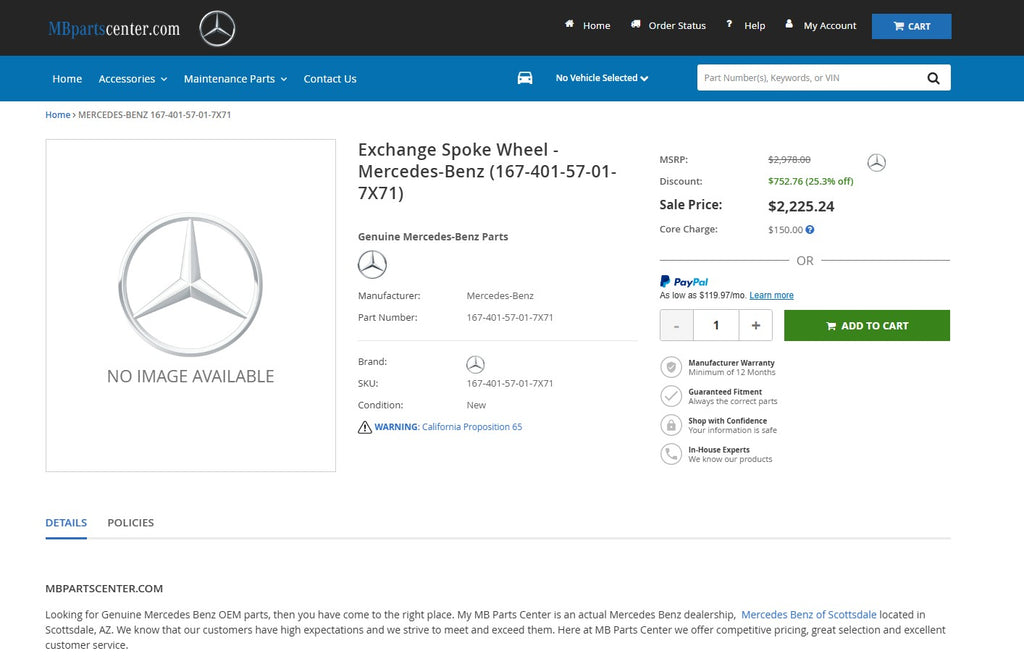Click the search magnifying glass icon

point(933,78)
